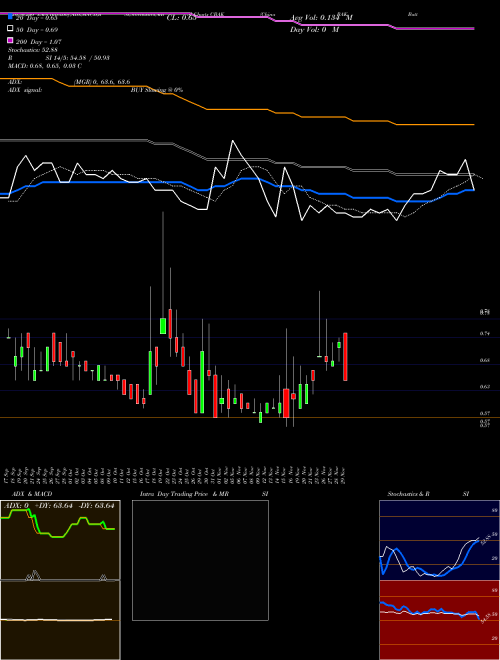Click the '(MGR) 0, 63.6, 63.6' value

tap(102, 82)
